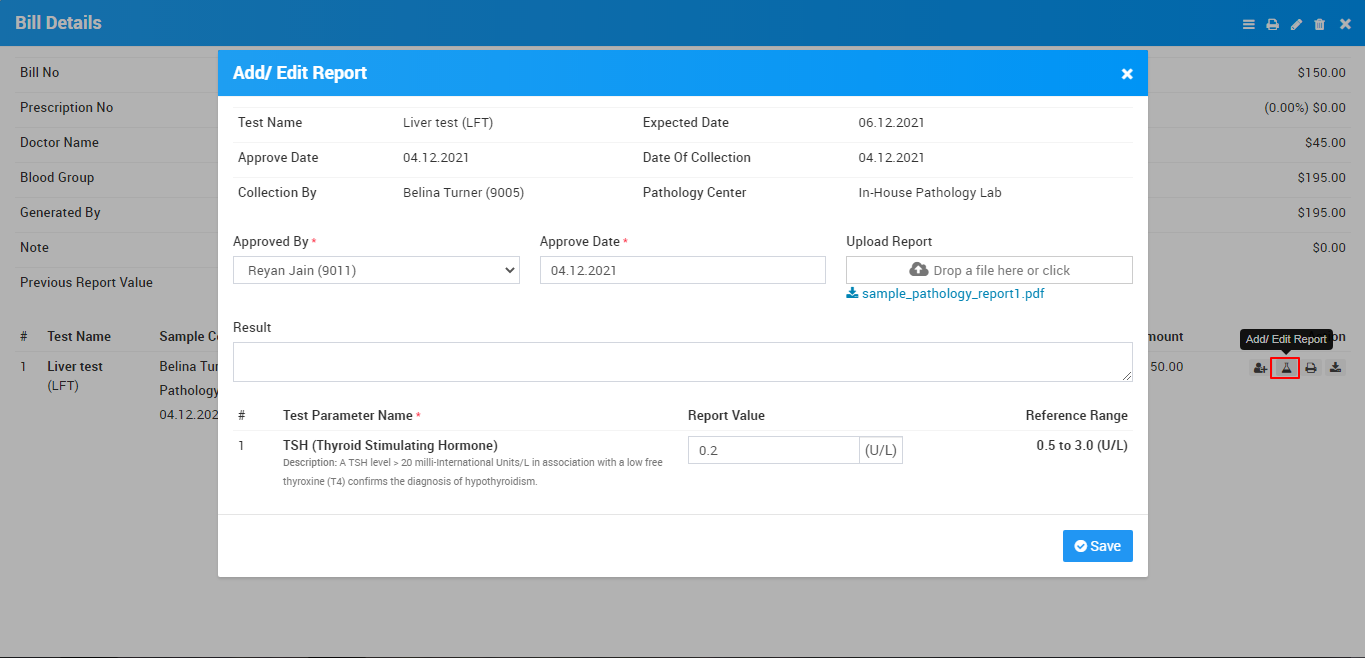The width and height of the screenshot is (1365, 658).
Task: Open sample_pathology_report1.pdf link
Action: click(952, 294)
